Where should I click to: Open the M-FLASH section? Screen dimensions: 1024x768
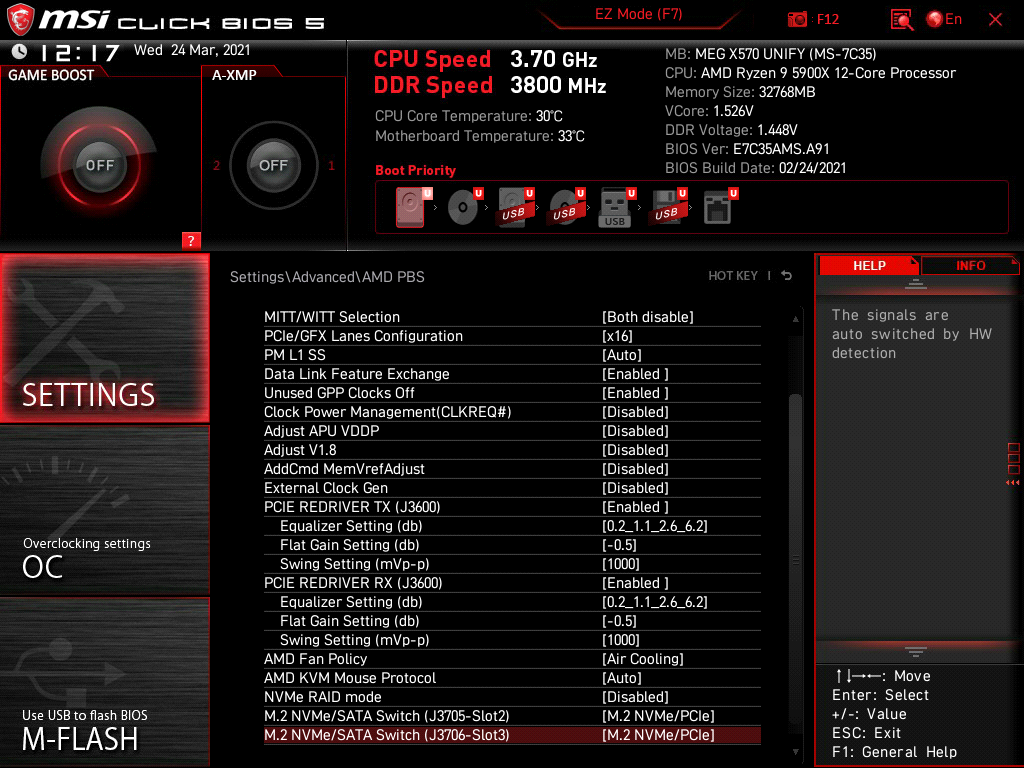[x=105, y=682]
